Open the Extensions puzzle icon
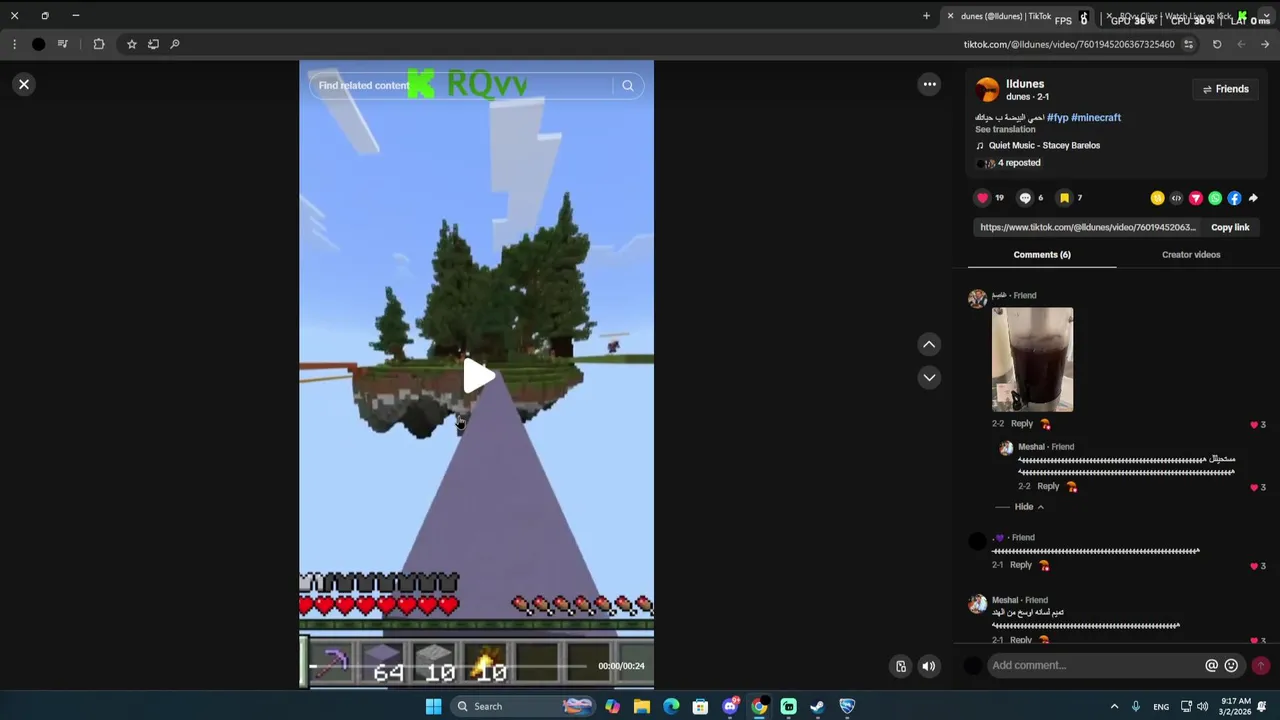 coord(99,44)
